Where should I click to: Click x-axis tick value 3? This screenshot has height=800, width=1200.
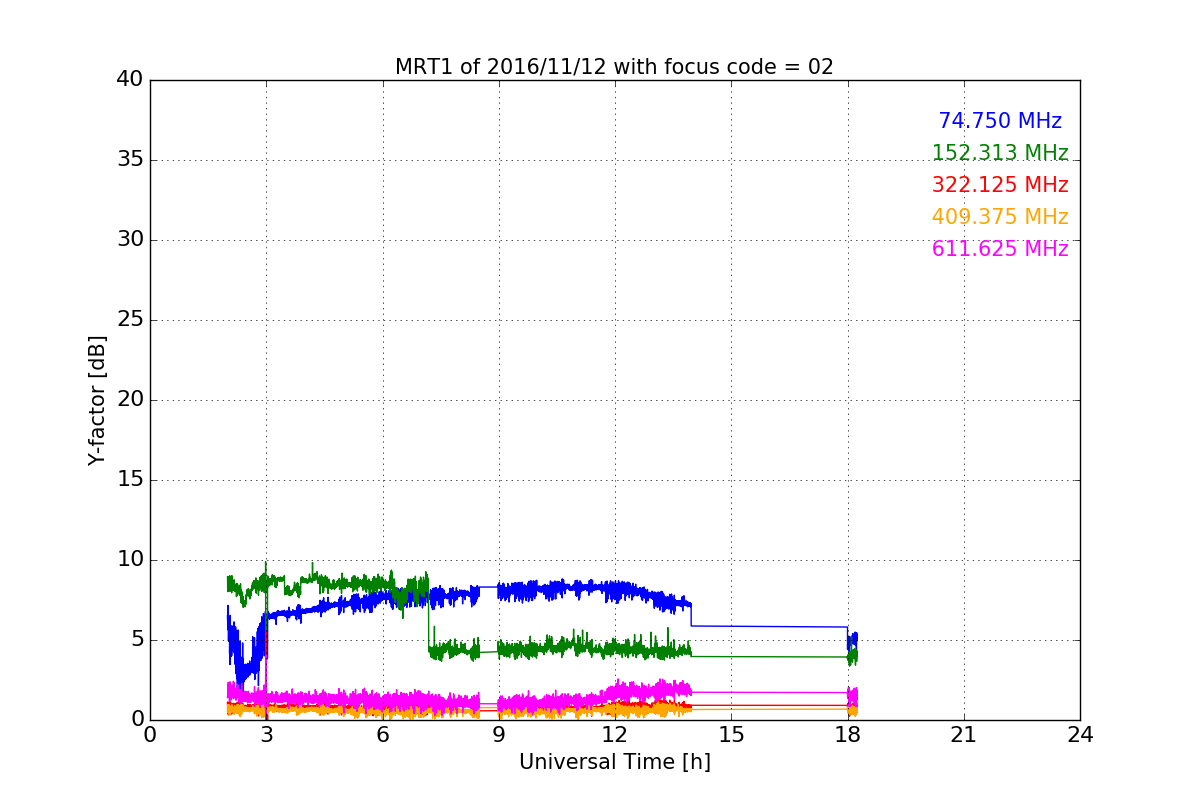[x=266, y=735]
